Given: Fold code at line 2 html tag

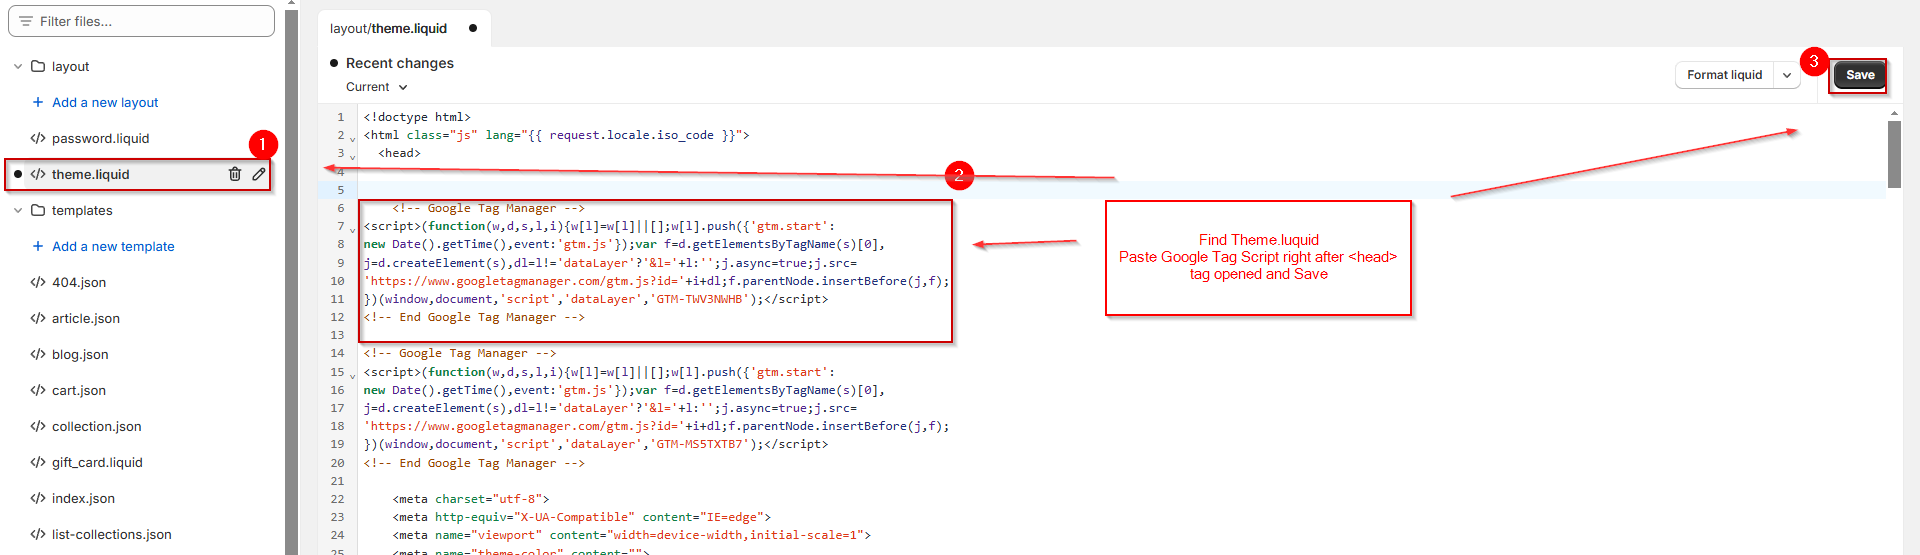Looking at the screenshot, I should (x=352, y=139).
